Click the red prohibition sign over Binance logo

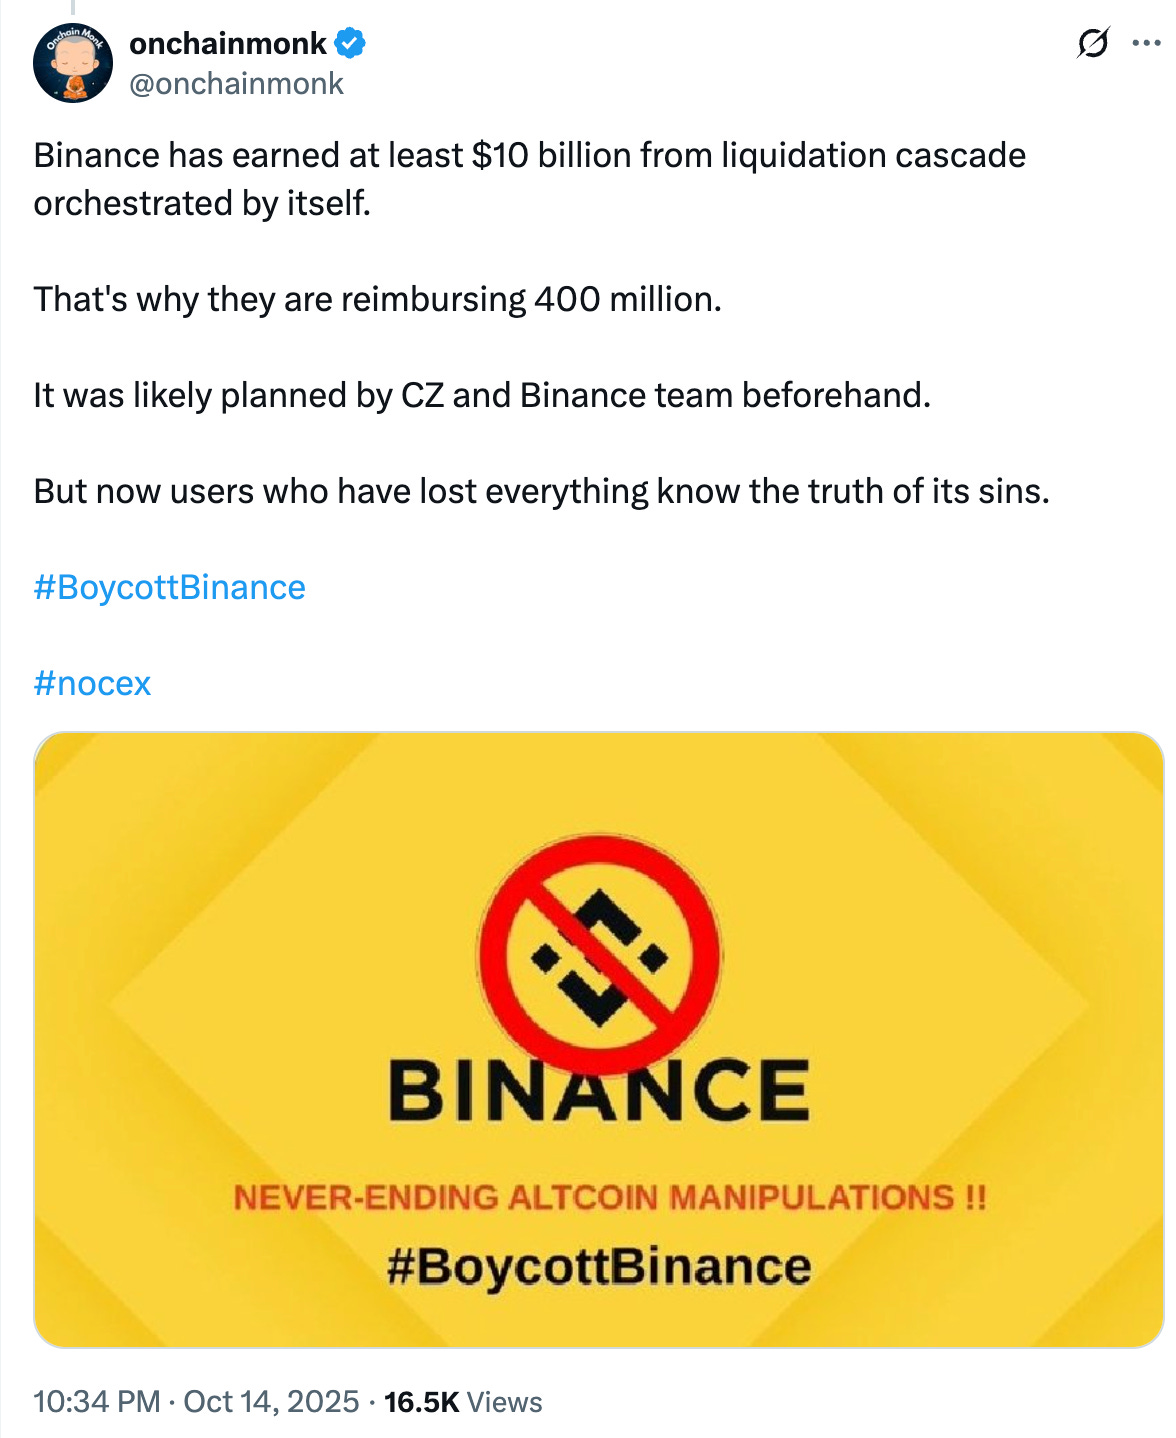(x=599, y=955)
